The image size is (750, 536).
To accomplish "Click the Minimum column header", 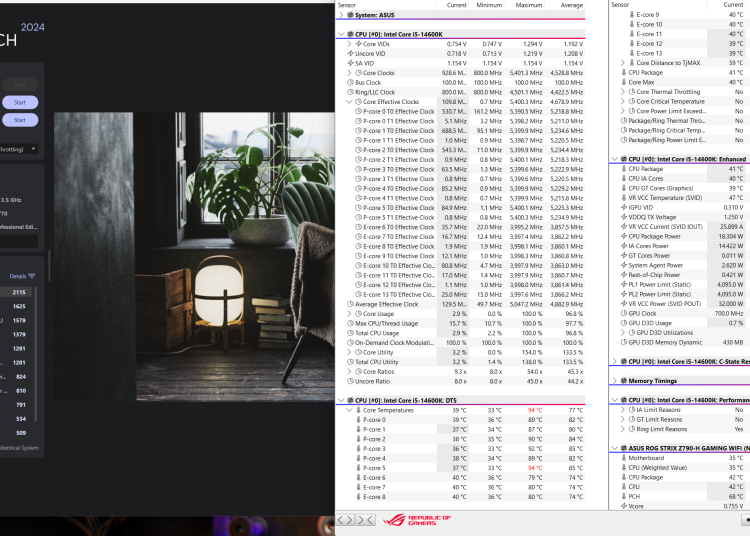I will coord(489,5).
